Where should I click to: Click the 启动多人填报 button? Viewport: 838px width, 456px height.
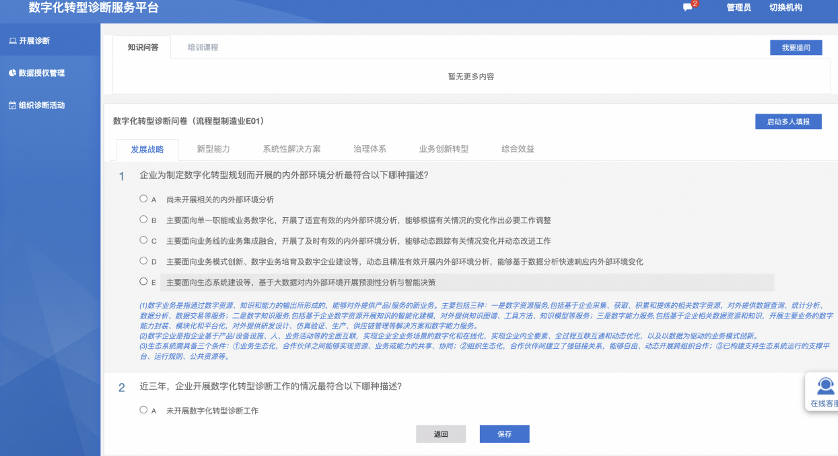[x=788, y=121]
